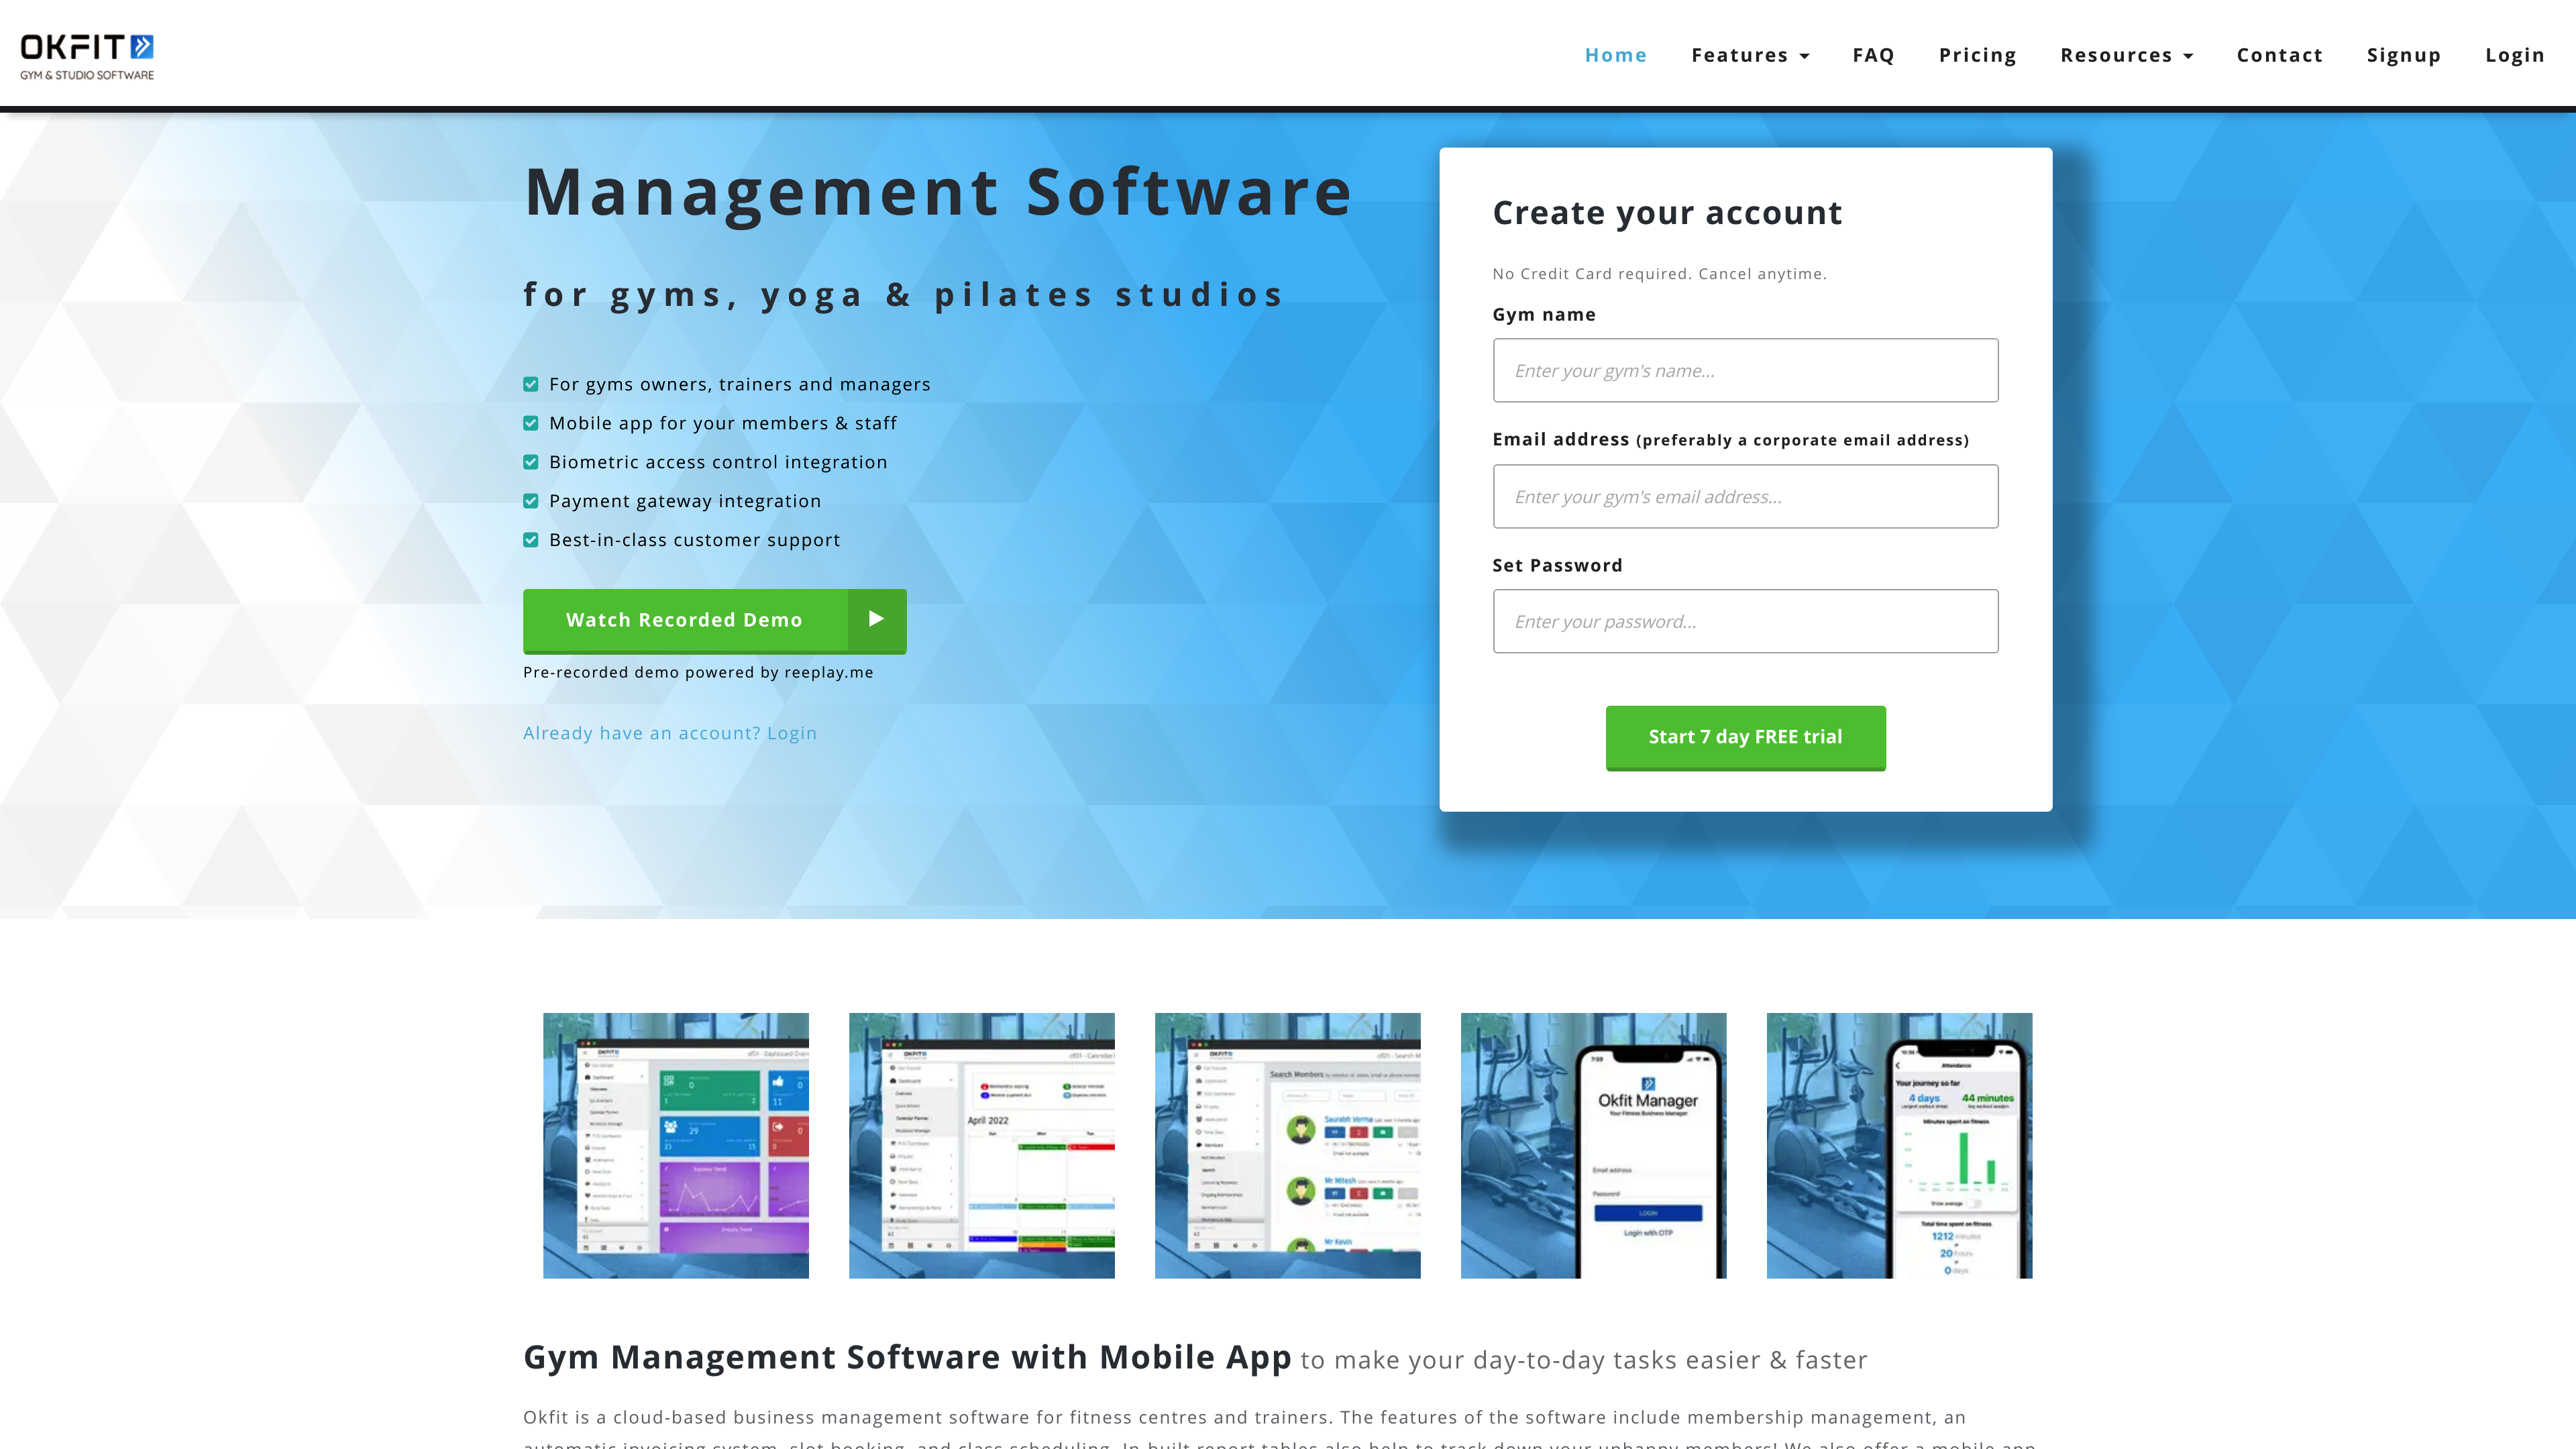
Task: Click Watch Recorded Demo button
Action: pos(714,620)
